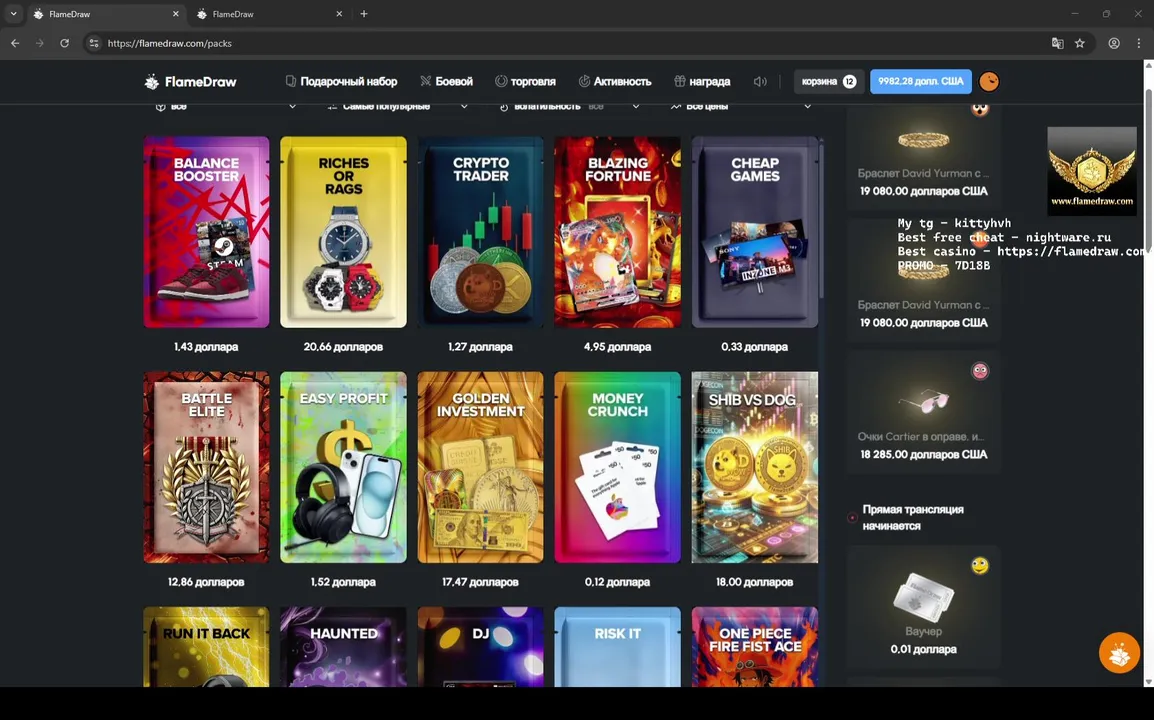Open the Crypto Trader pack
Screen dimensions: 1154x720
(x=481, y=232)
